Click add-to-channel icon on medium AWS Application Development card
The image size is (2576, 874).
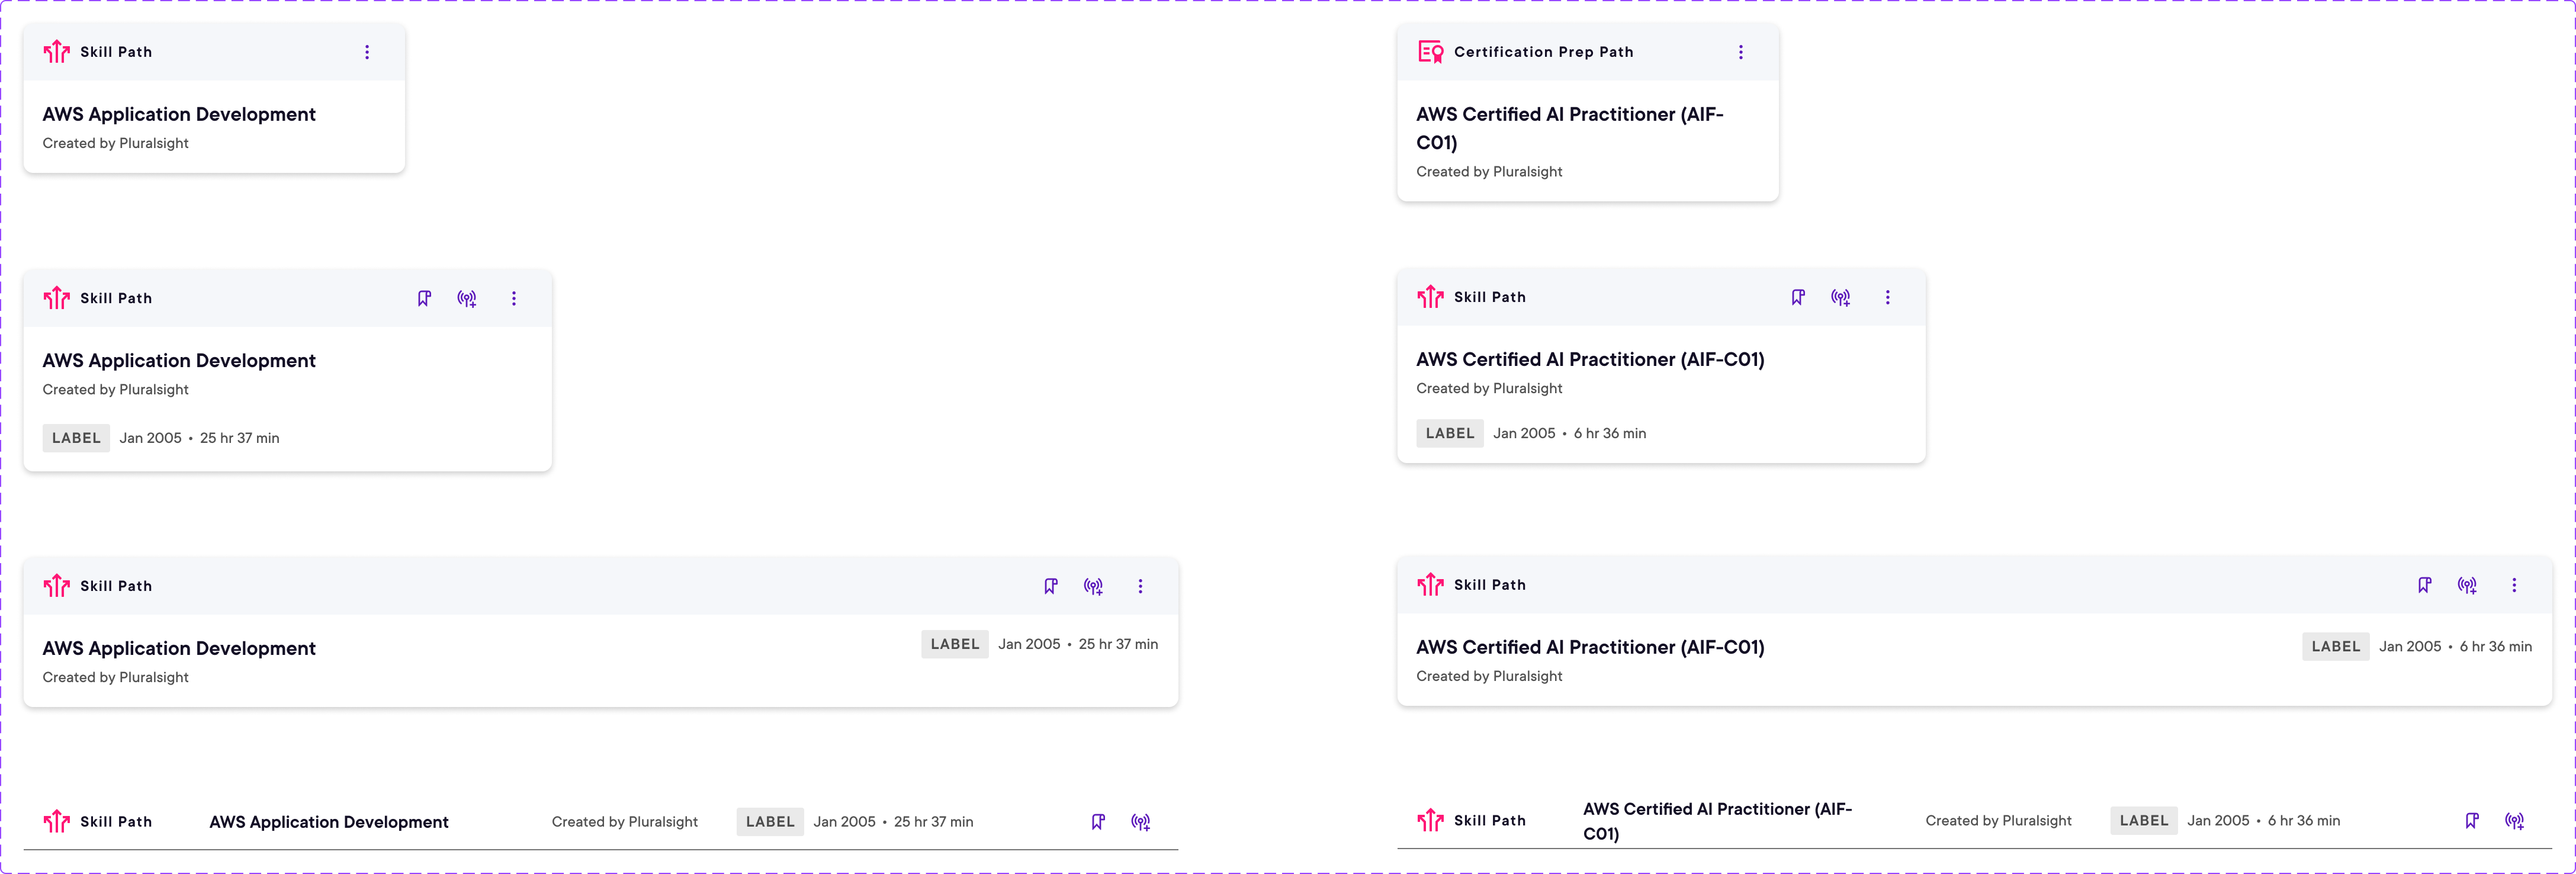[467, 298]
